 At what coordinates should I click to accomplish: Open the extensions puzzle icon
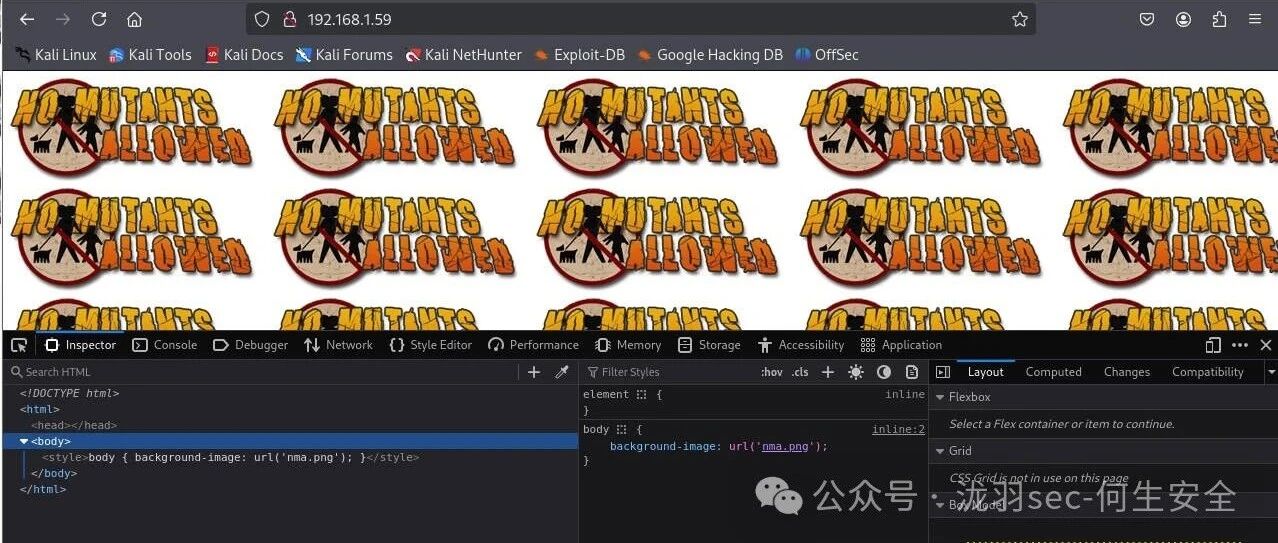click(x=1219, y=19)
